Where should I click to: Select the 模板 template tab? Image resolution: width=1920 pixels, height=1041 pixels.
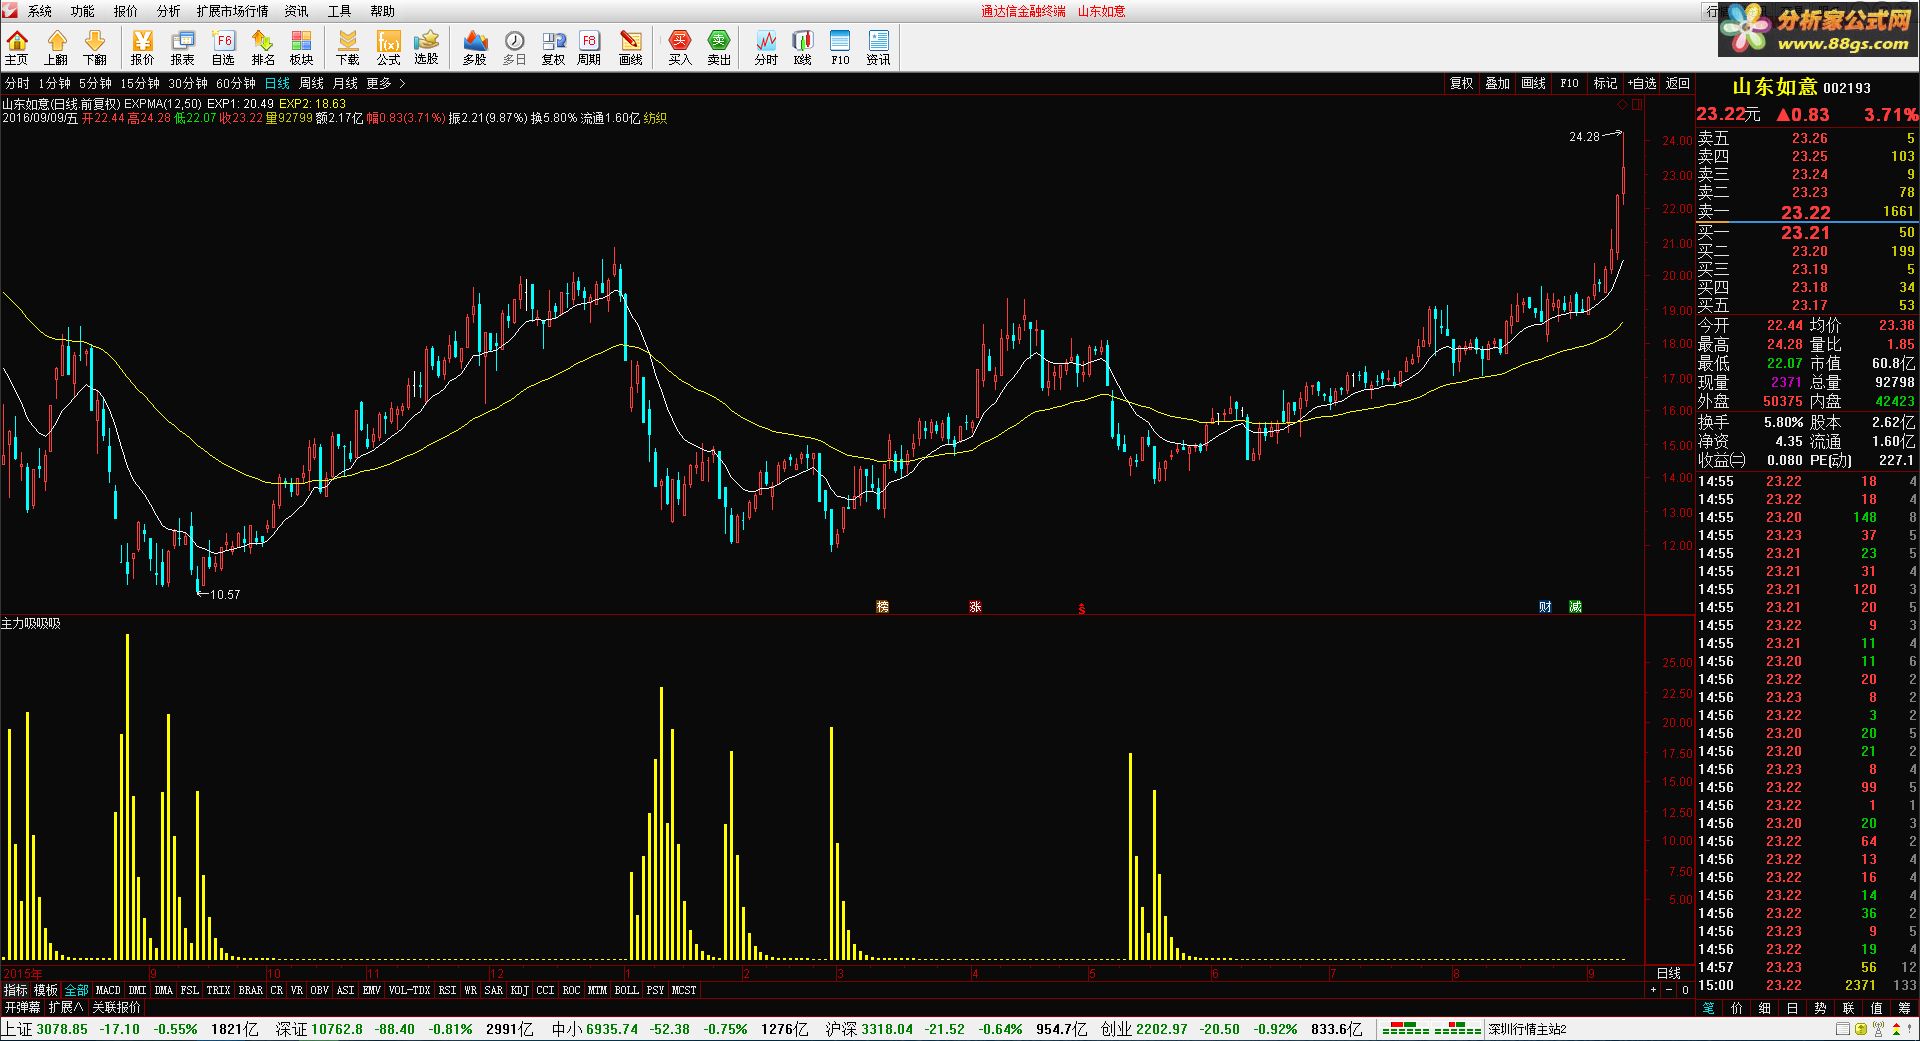coord(46,990)
